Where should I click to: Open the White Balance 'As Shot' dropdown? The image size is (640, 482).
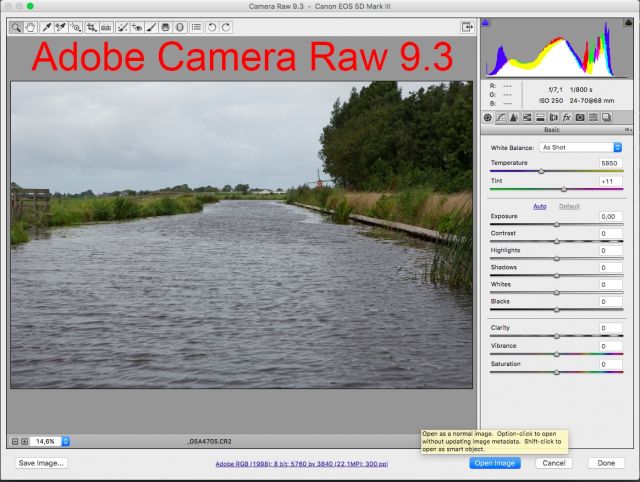point(580,147)
